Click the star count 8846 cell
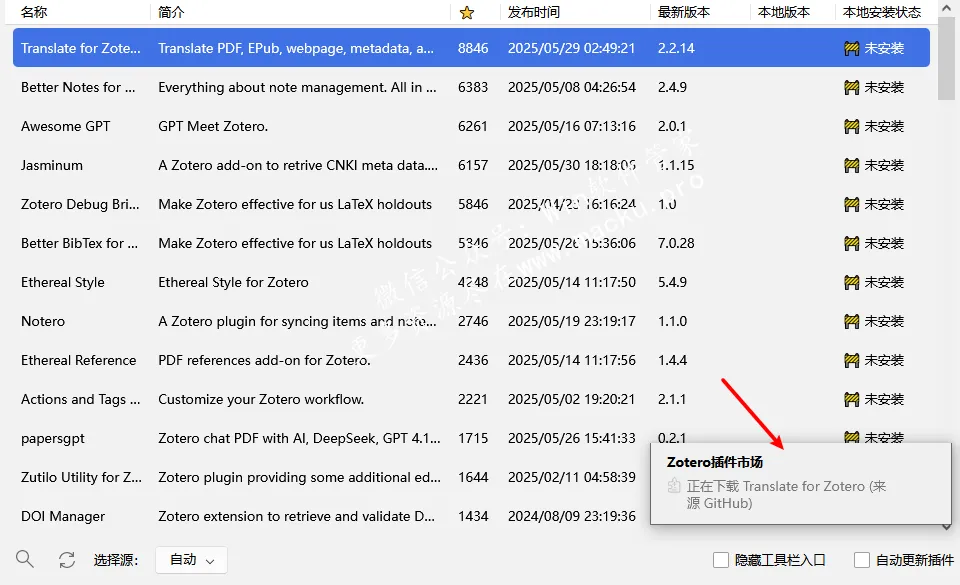This screenshot has height=585, width=960. tap(473, 48)
